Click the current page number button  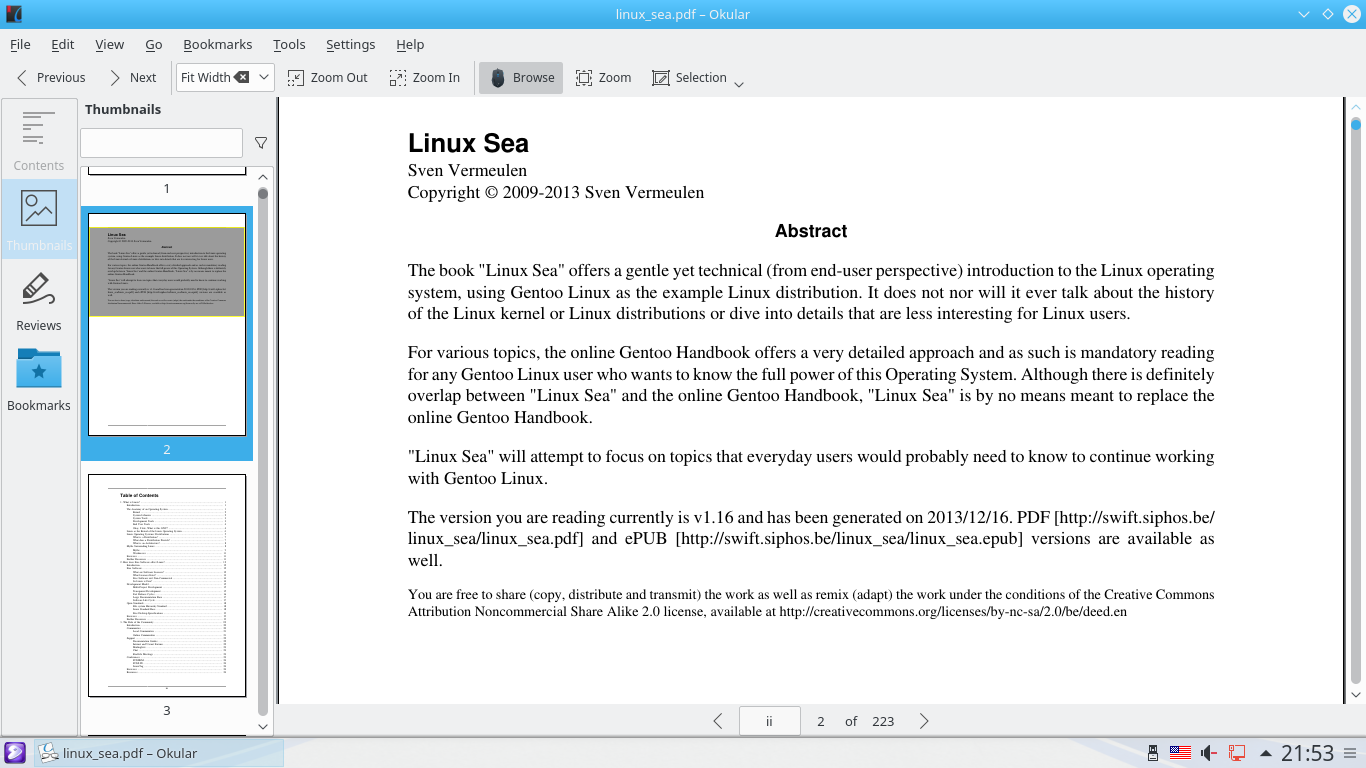click(820, 721)
